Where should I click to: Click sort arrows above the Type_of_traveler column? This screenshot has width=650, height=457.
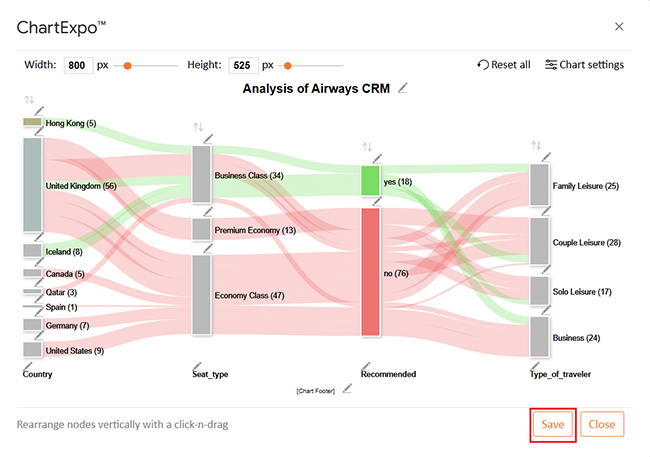coord(538,146)
